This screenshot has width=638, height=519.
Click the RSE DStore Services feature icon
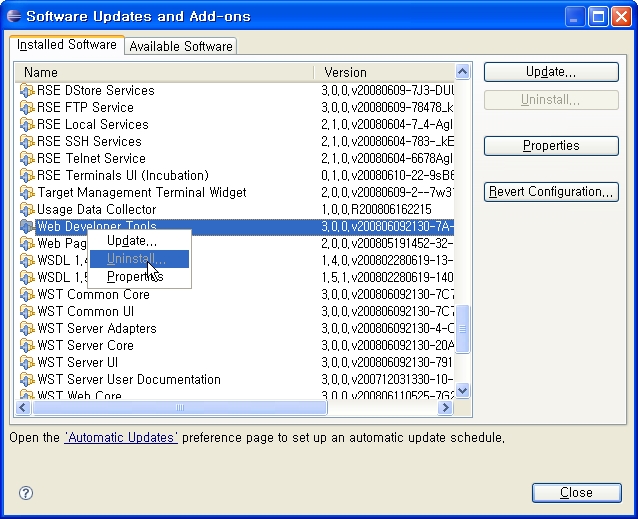click(27, 90)
